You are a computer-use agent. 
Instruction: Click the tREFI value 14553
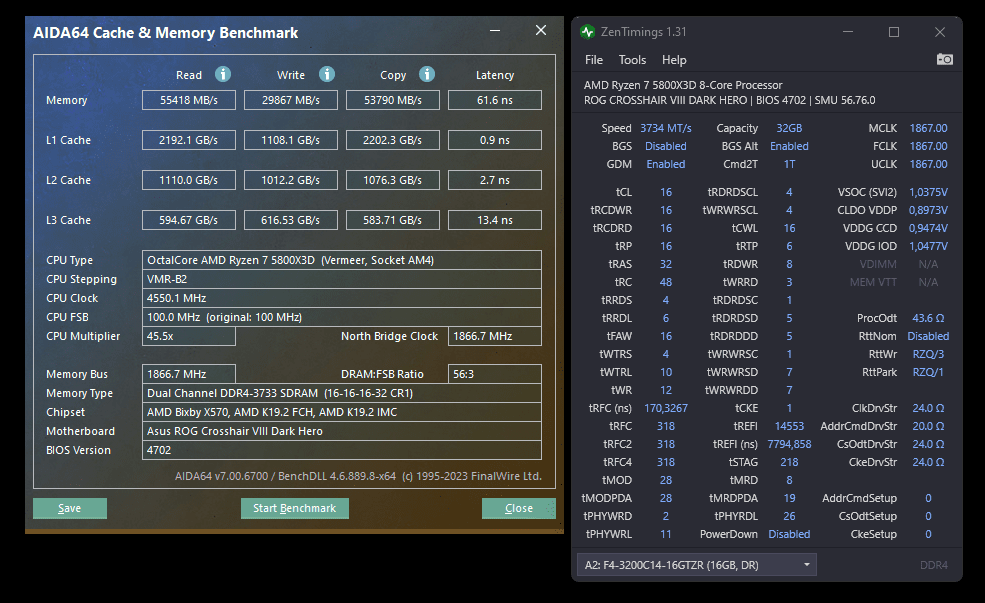(789, 426)
